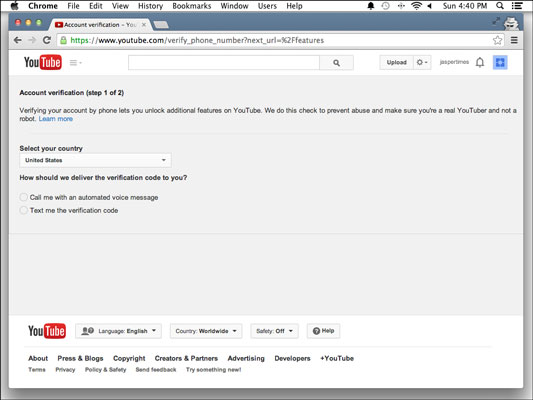Select Text me the verification code
The image size is (533, 400).
[23, 210]
